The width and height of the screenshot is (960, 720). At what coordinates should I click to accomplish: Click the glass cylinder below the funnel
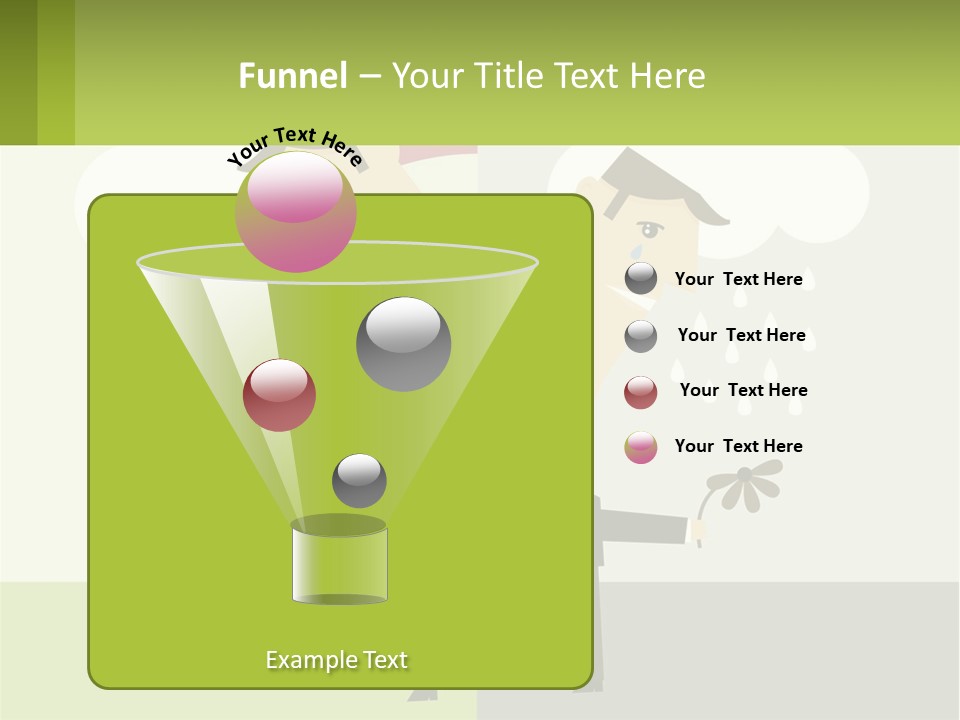[339, 565]
